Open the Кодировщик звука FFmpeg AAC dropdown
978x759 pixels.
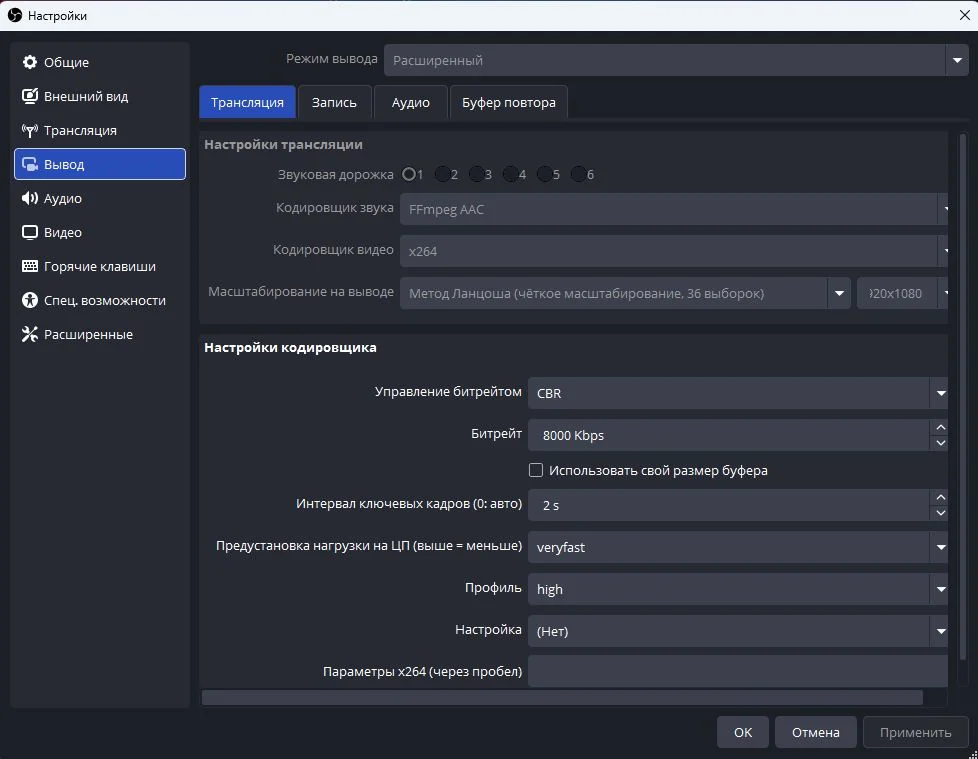click(674, 210)
